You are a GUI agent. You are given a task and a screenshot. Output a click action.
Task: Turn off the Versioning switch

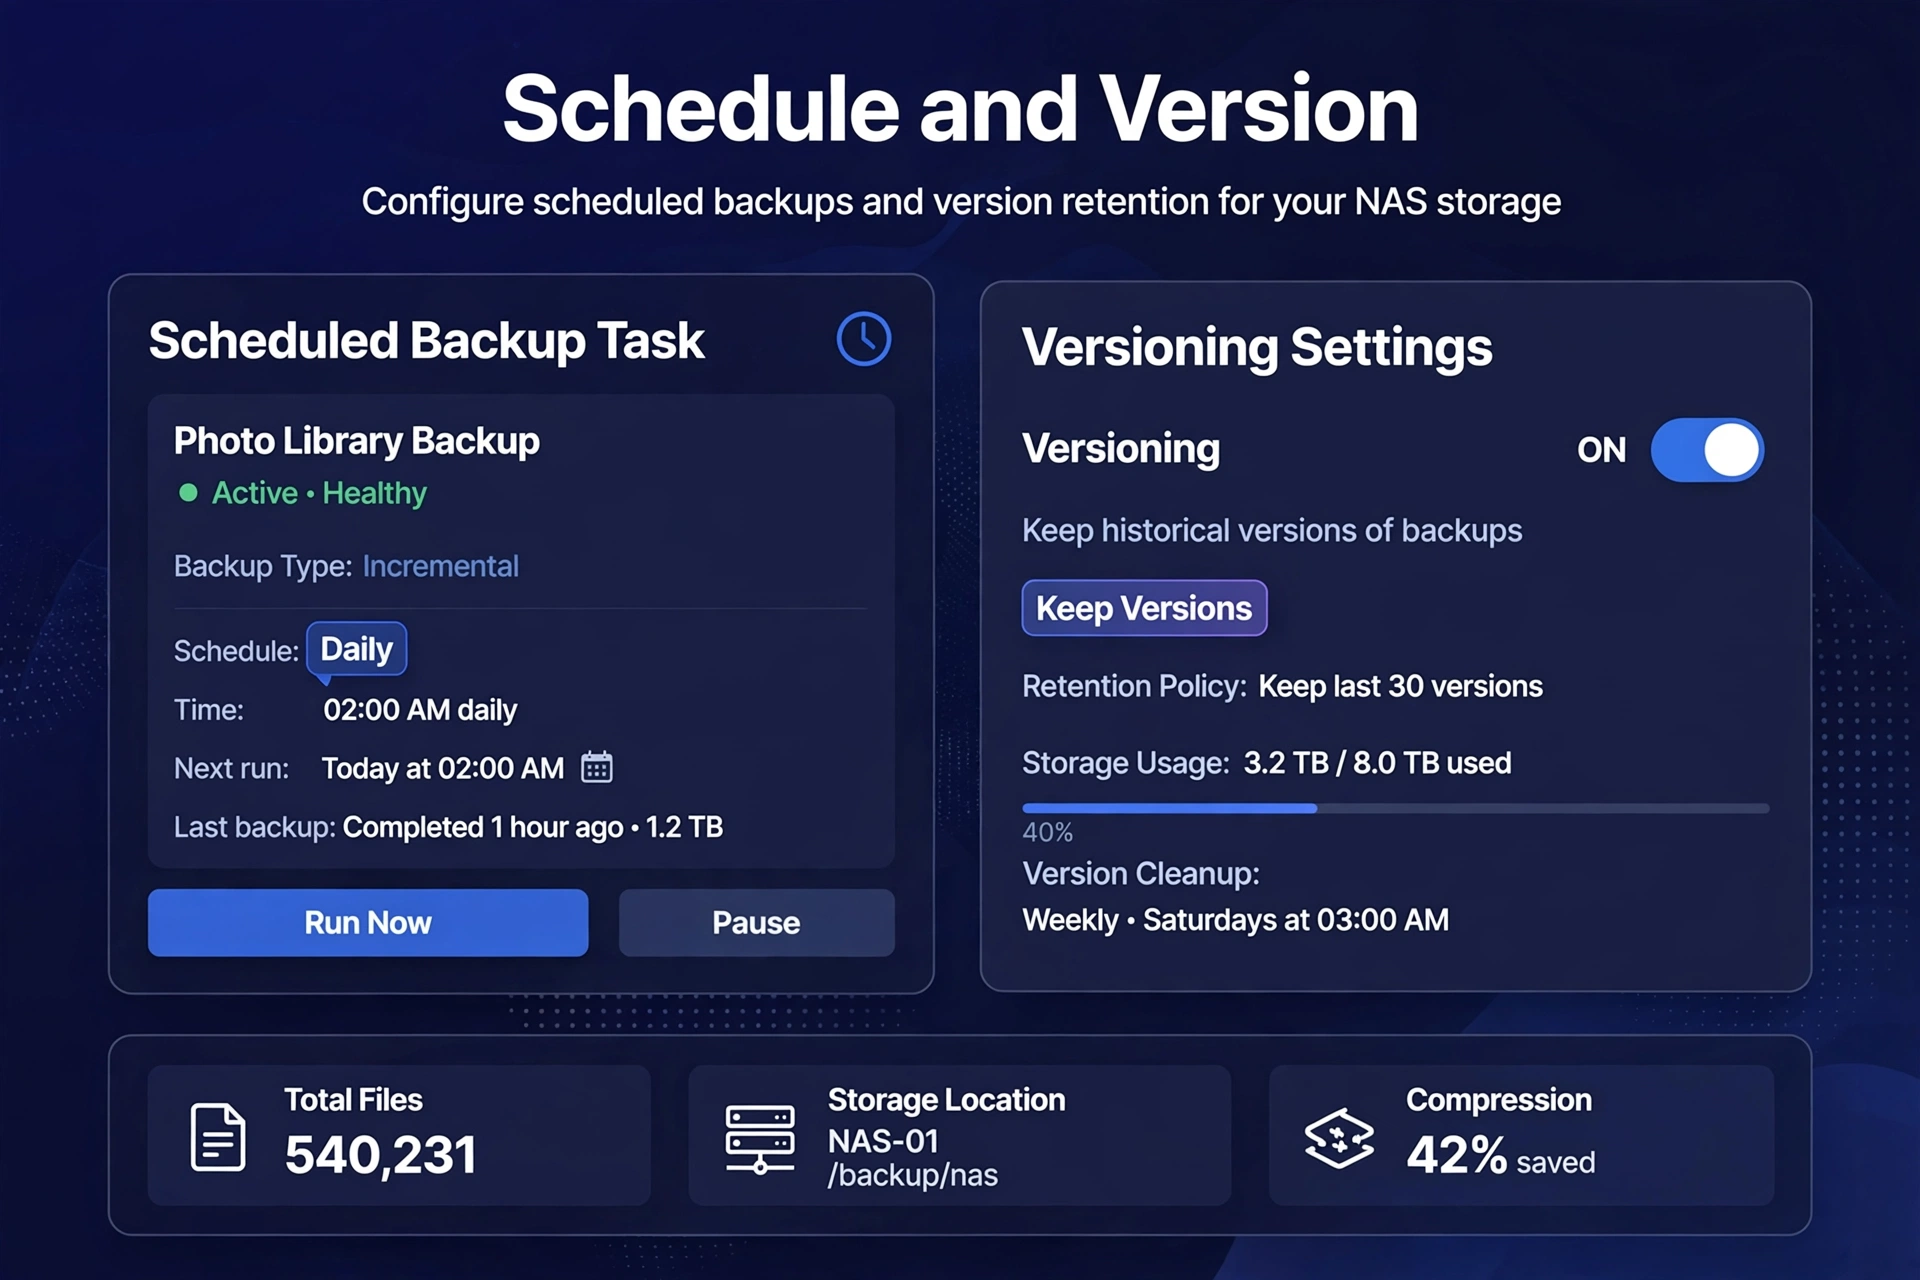(x=1707, y=450)
